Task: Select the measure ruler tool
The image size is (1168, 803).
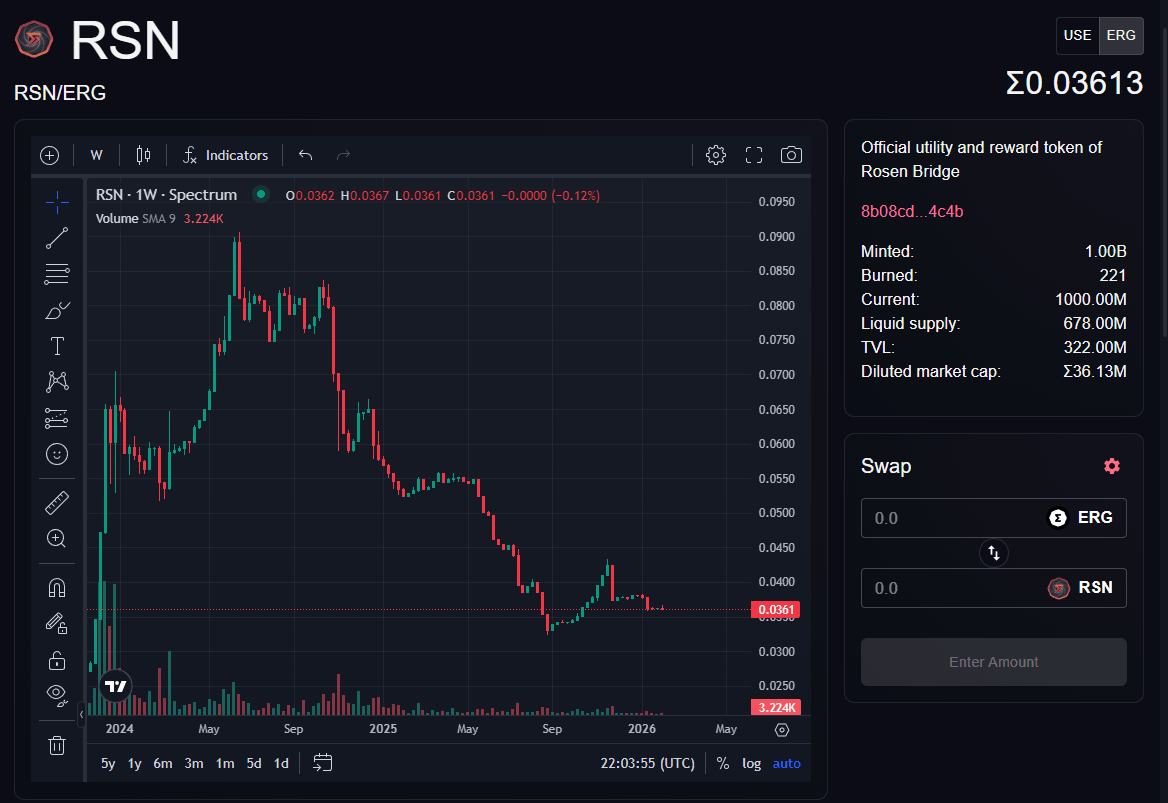Action: pyautogui.click(x=57, y=502)
